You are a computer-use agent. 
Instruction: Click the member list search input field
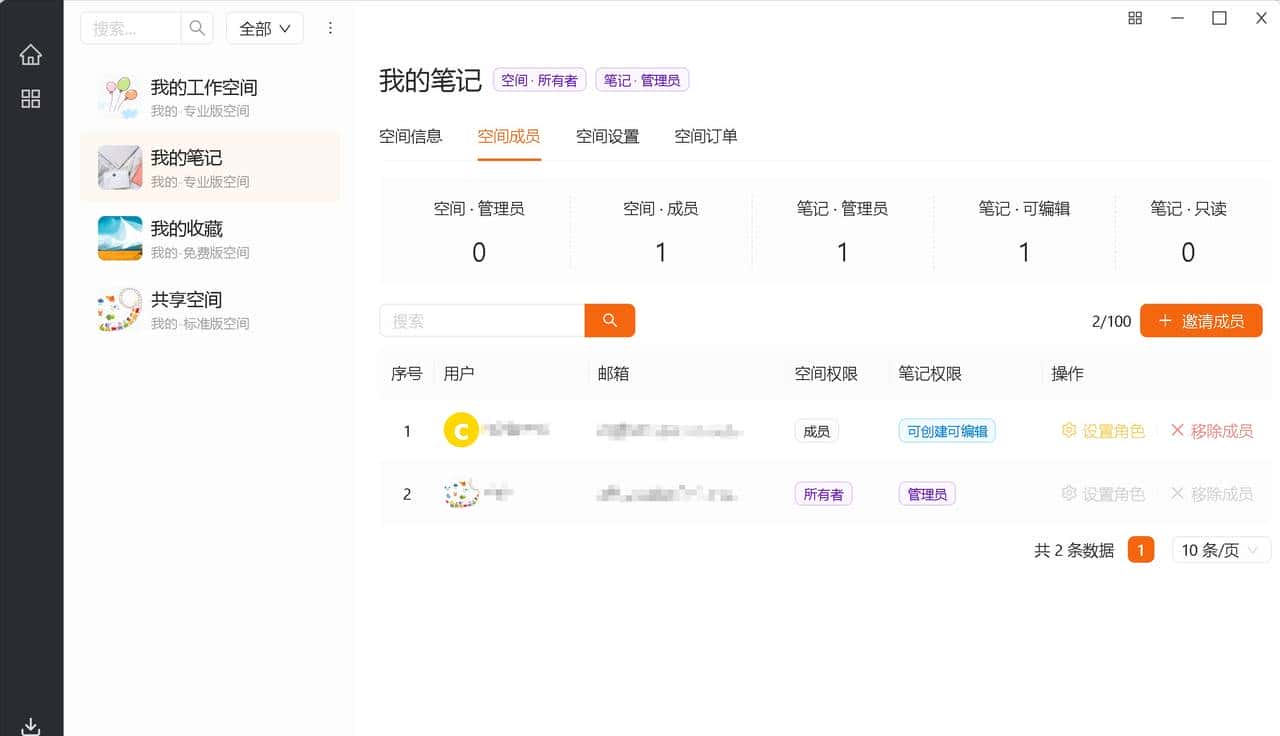481,320
